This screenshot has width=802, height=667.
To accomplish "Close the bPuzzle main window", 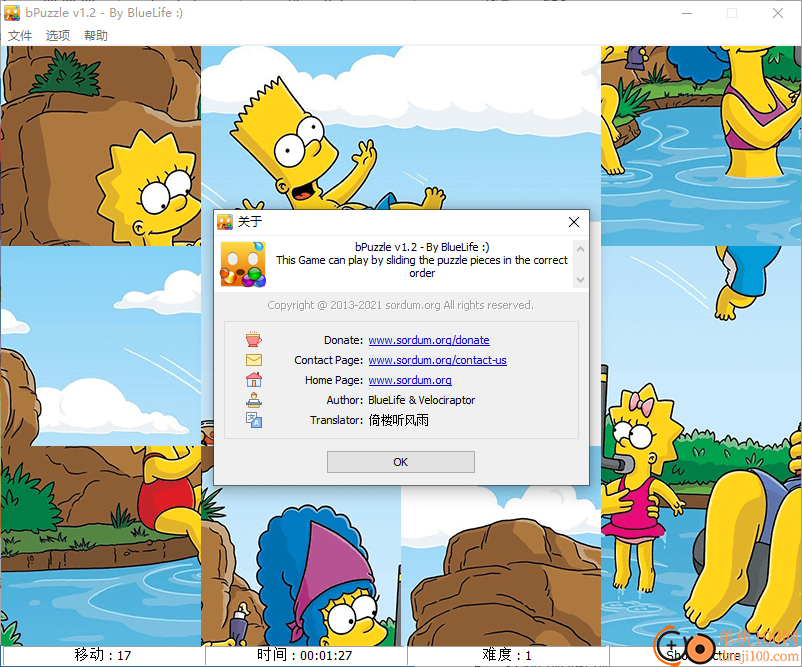I will tap(778, 13).
